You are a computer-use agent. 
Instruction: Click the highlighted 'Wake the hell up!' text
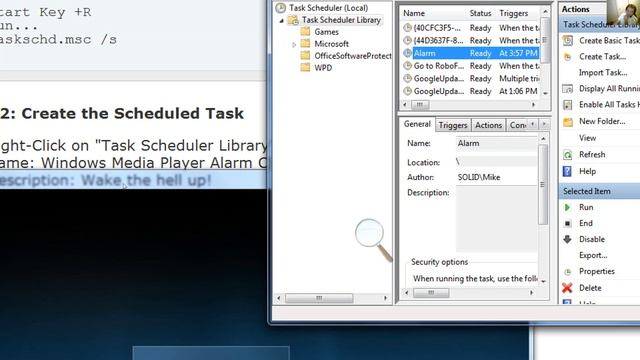146,180
